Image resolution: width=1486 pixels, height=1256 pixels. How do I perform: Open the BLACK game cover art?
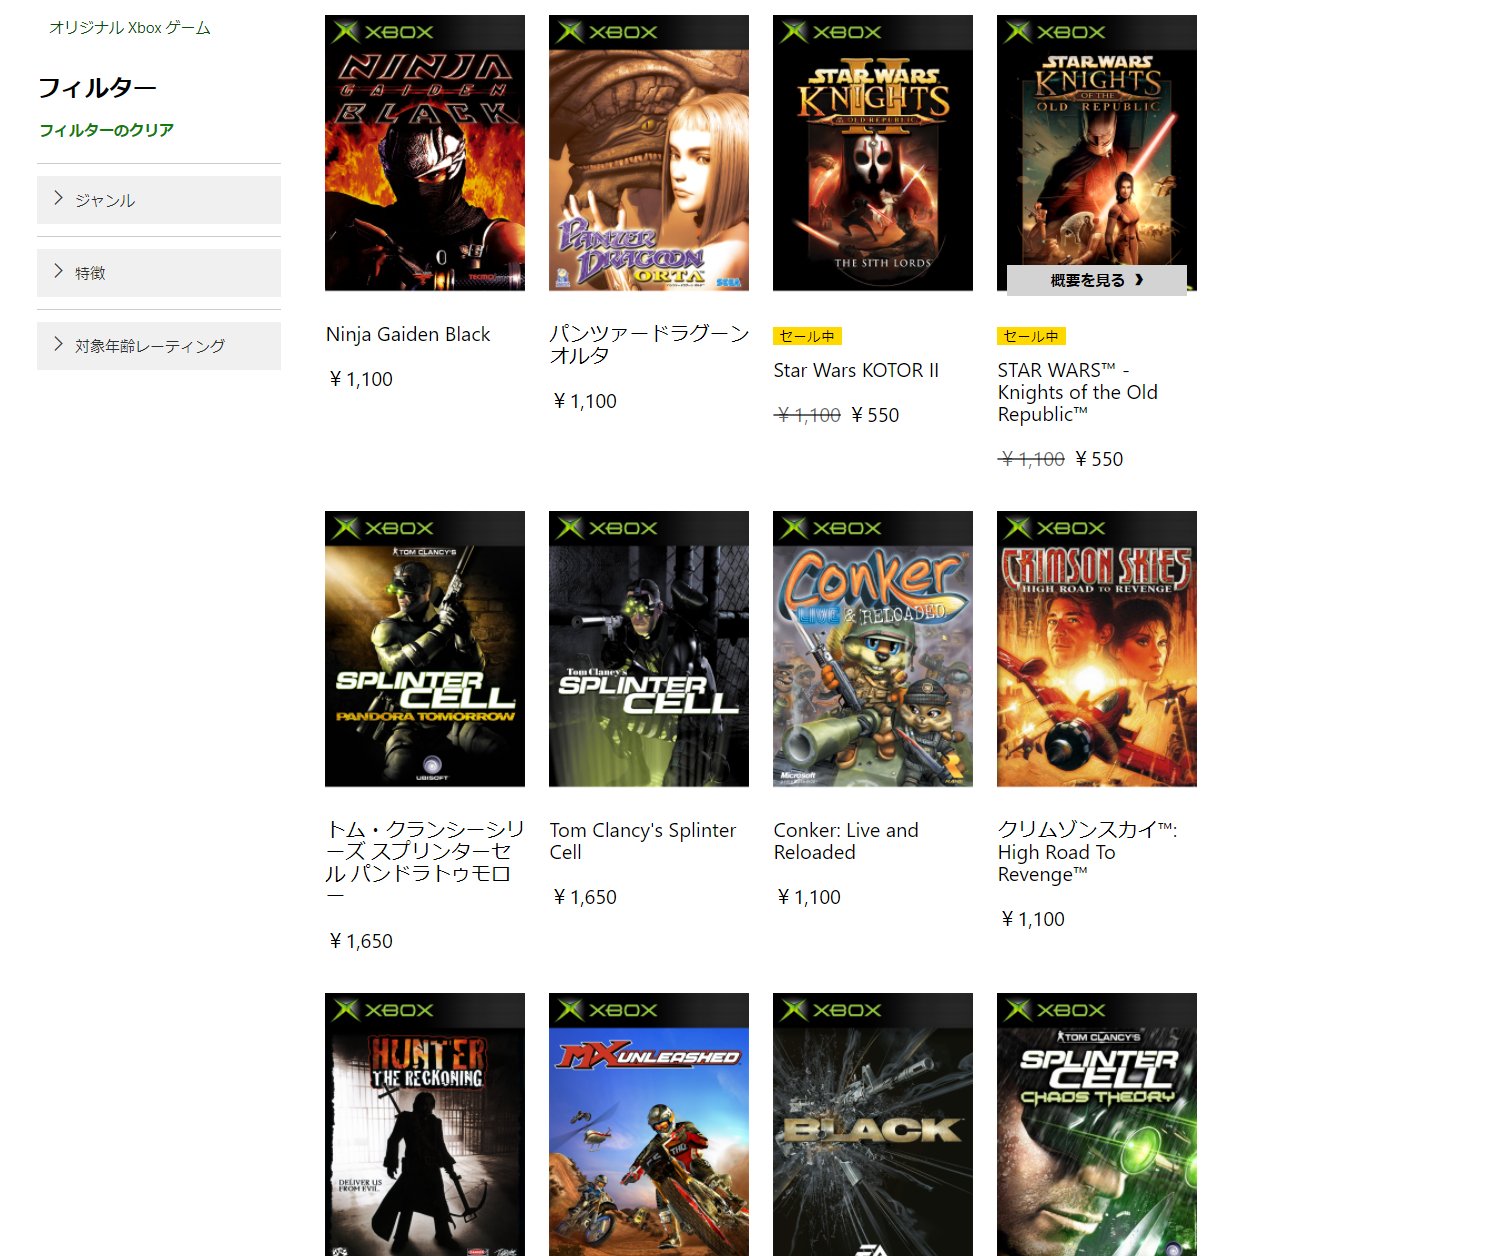(873, 1124)
